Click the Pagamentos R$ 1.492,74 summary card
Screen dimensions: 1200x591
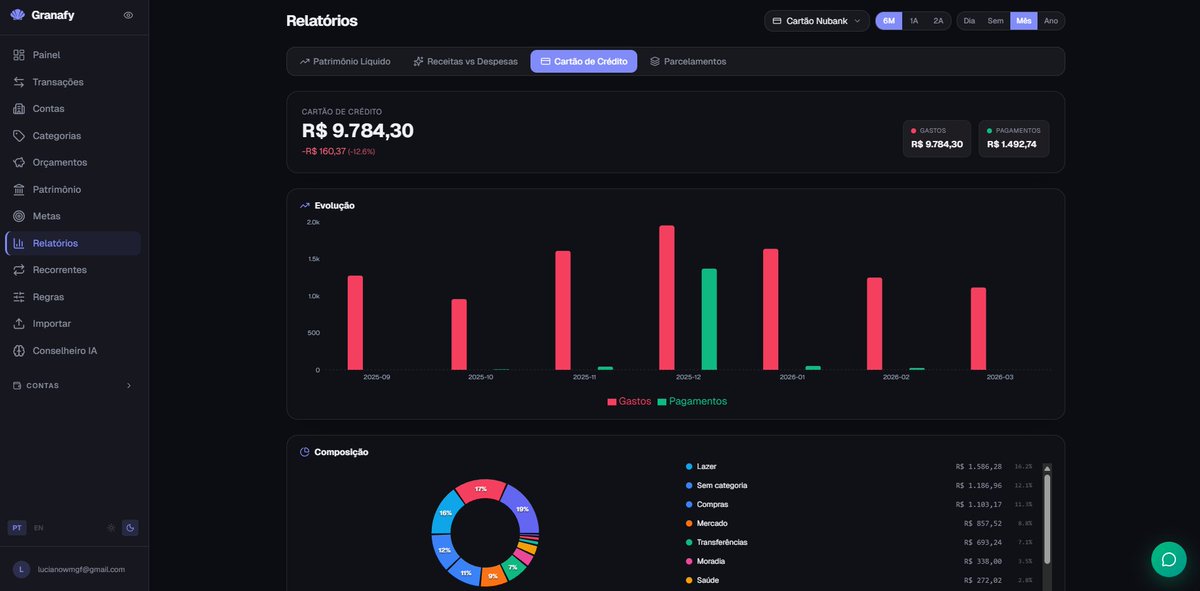pos(1014,139)
